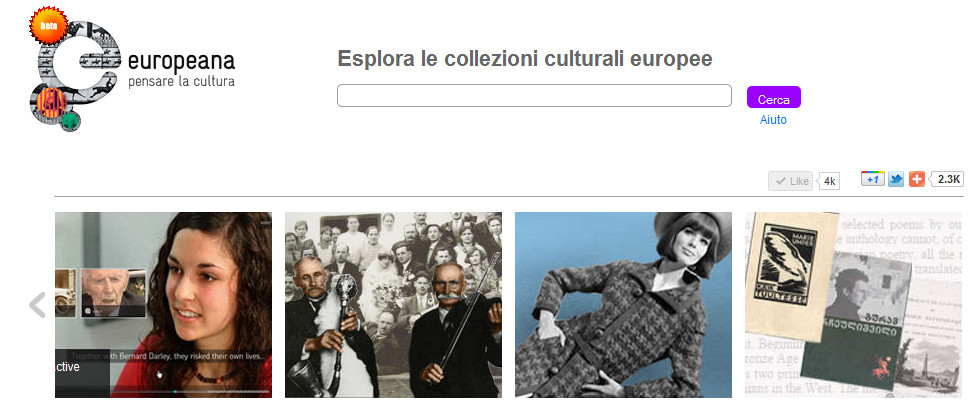This screenshot has width=969, height=411.
Task: Click the video progress bar in first thumbnail
Action: pos(190,391)
